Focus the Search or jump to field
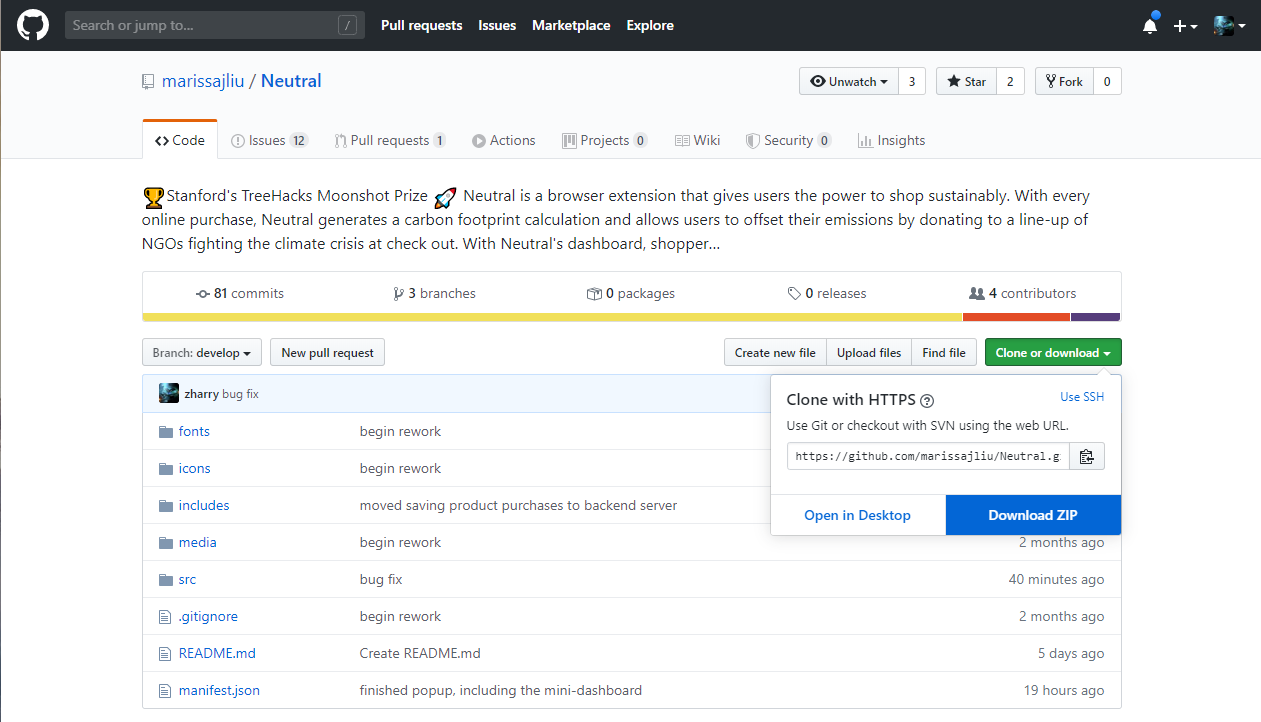Image resolution: width=1261 pixels, height=722 pixels. tap(215, 25)
